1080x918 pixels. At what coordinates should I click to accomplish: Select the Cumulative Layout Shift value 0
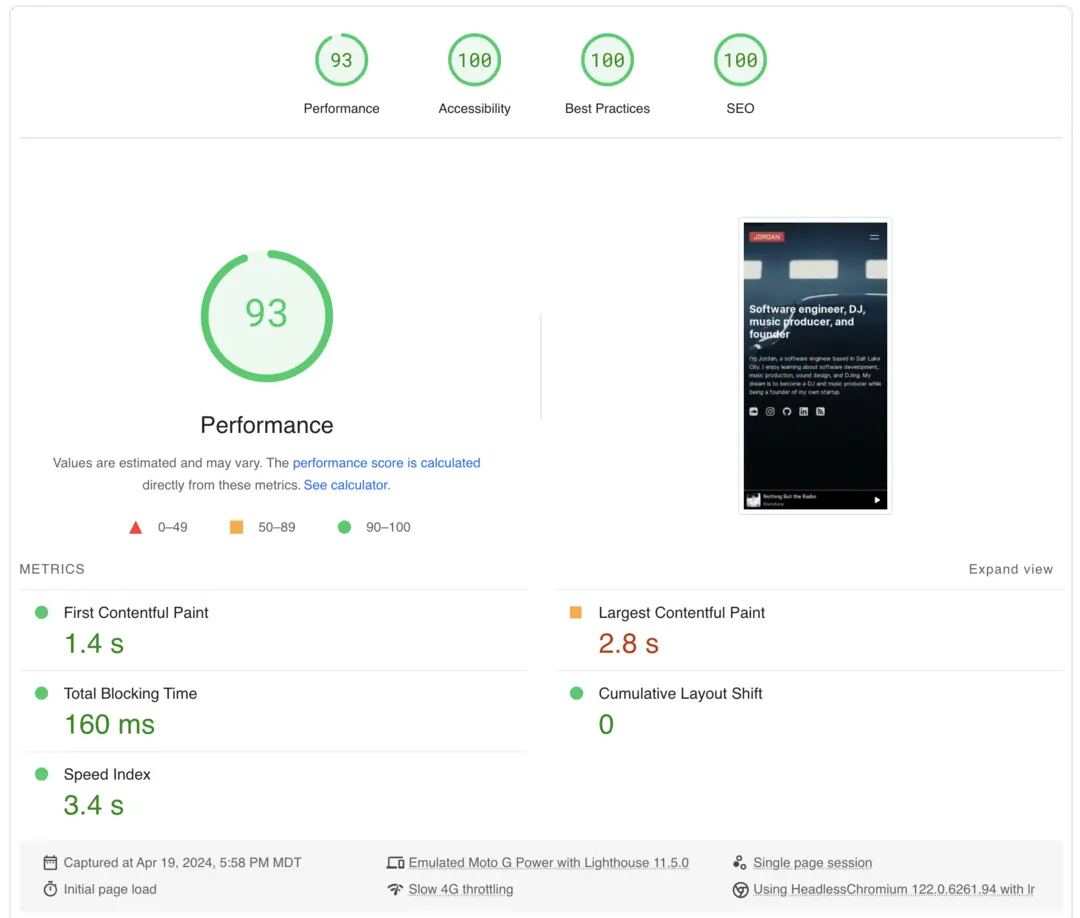click(605, 724)
